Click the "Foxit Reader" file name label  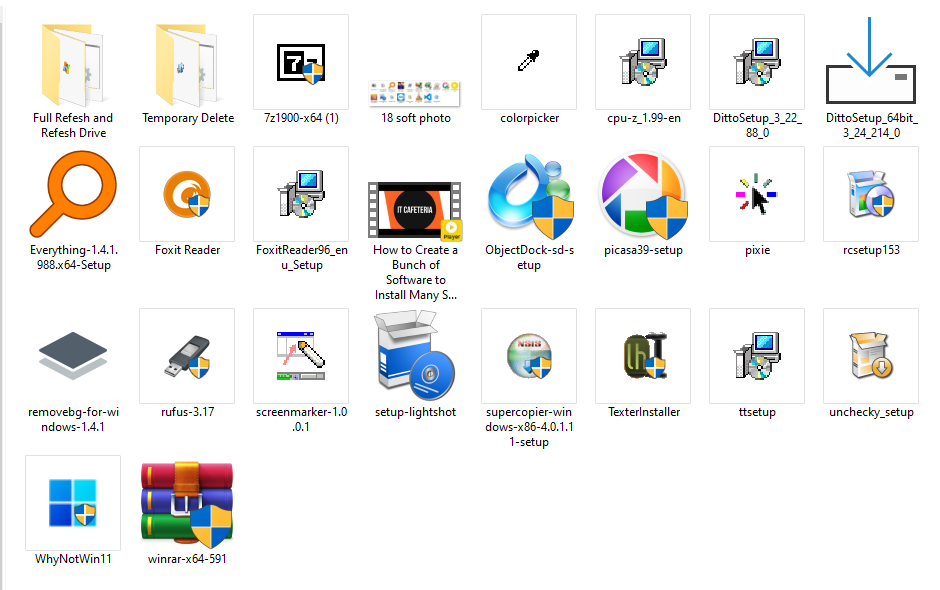187,250
